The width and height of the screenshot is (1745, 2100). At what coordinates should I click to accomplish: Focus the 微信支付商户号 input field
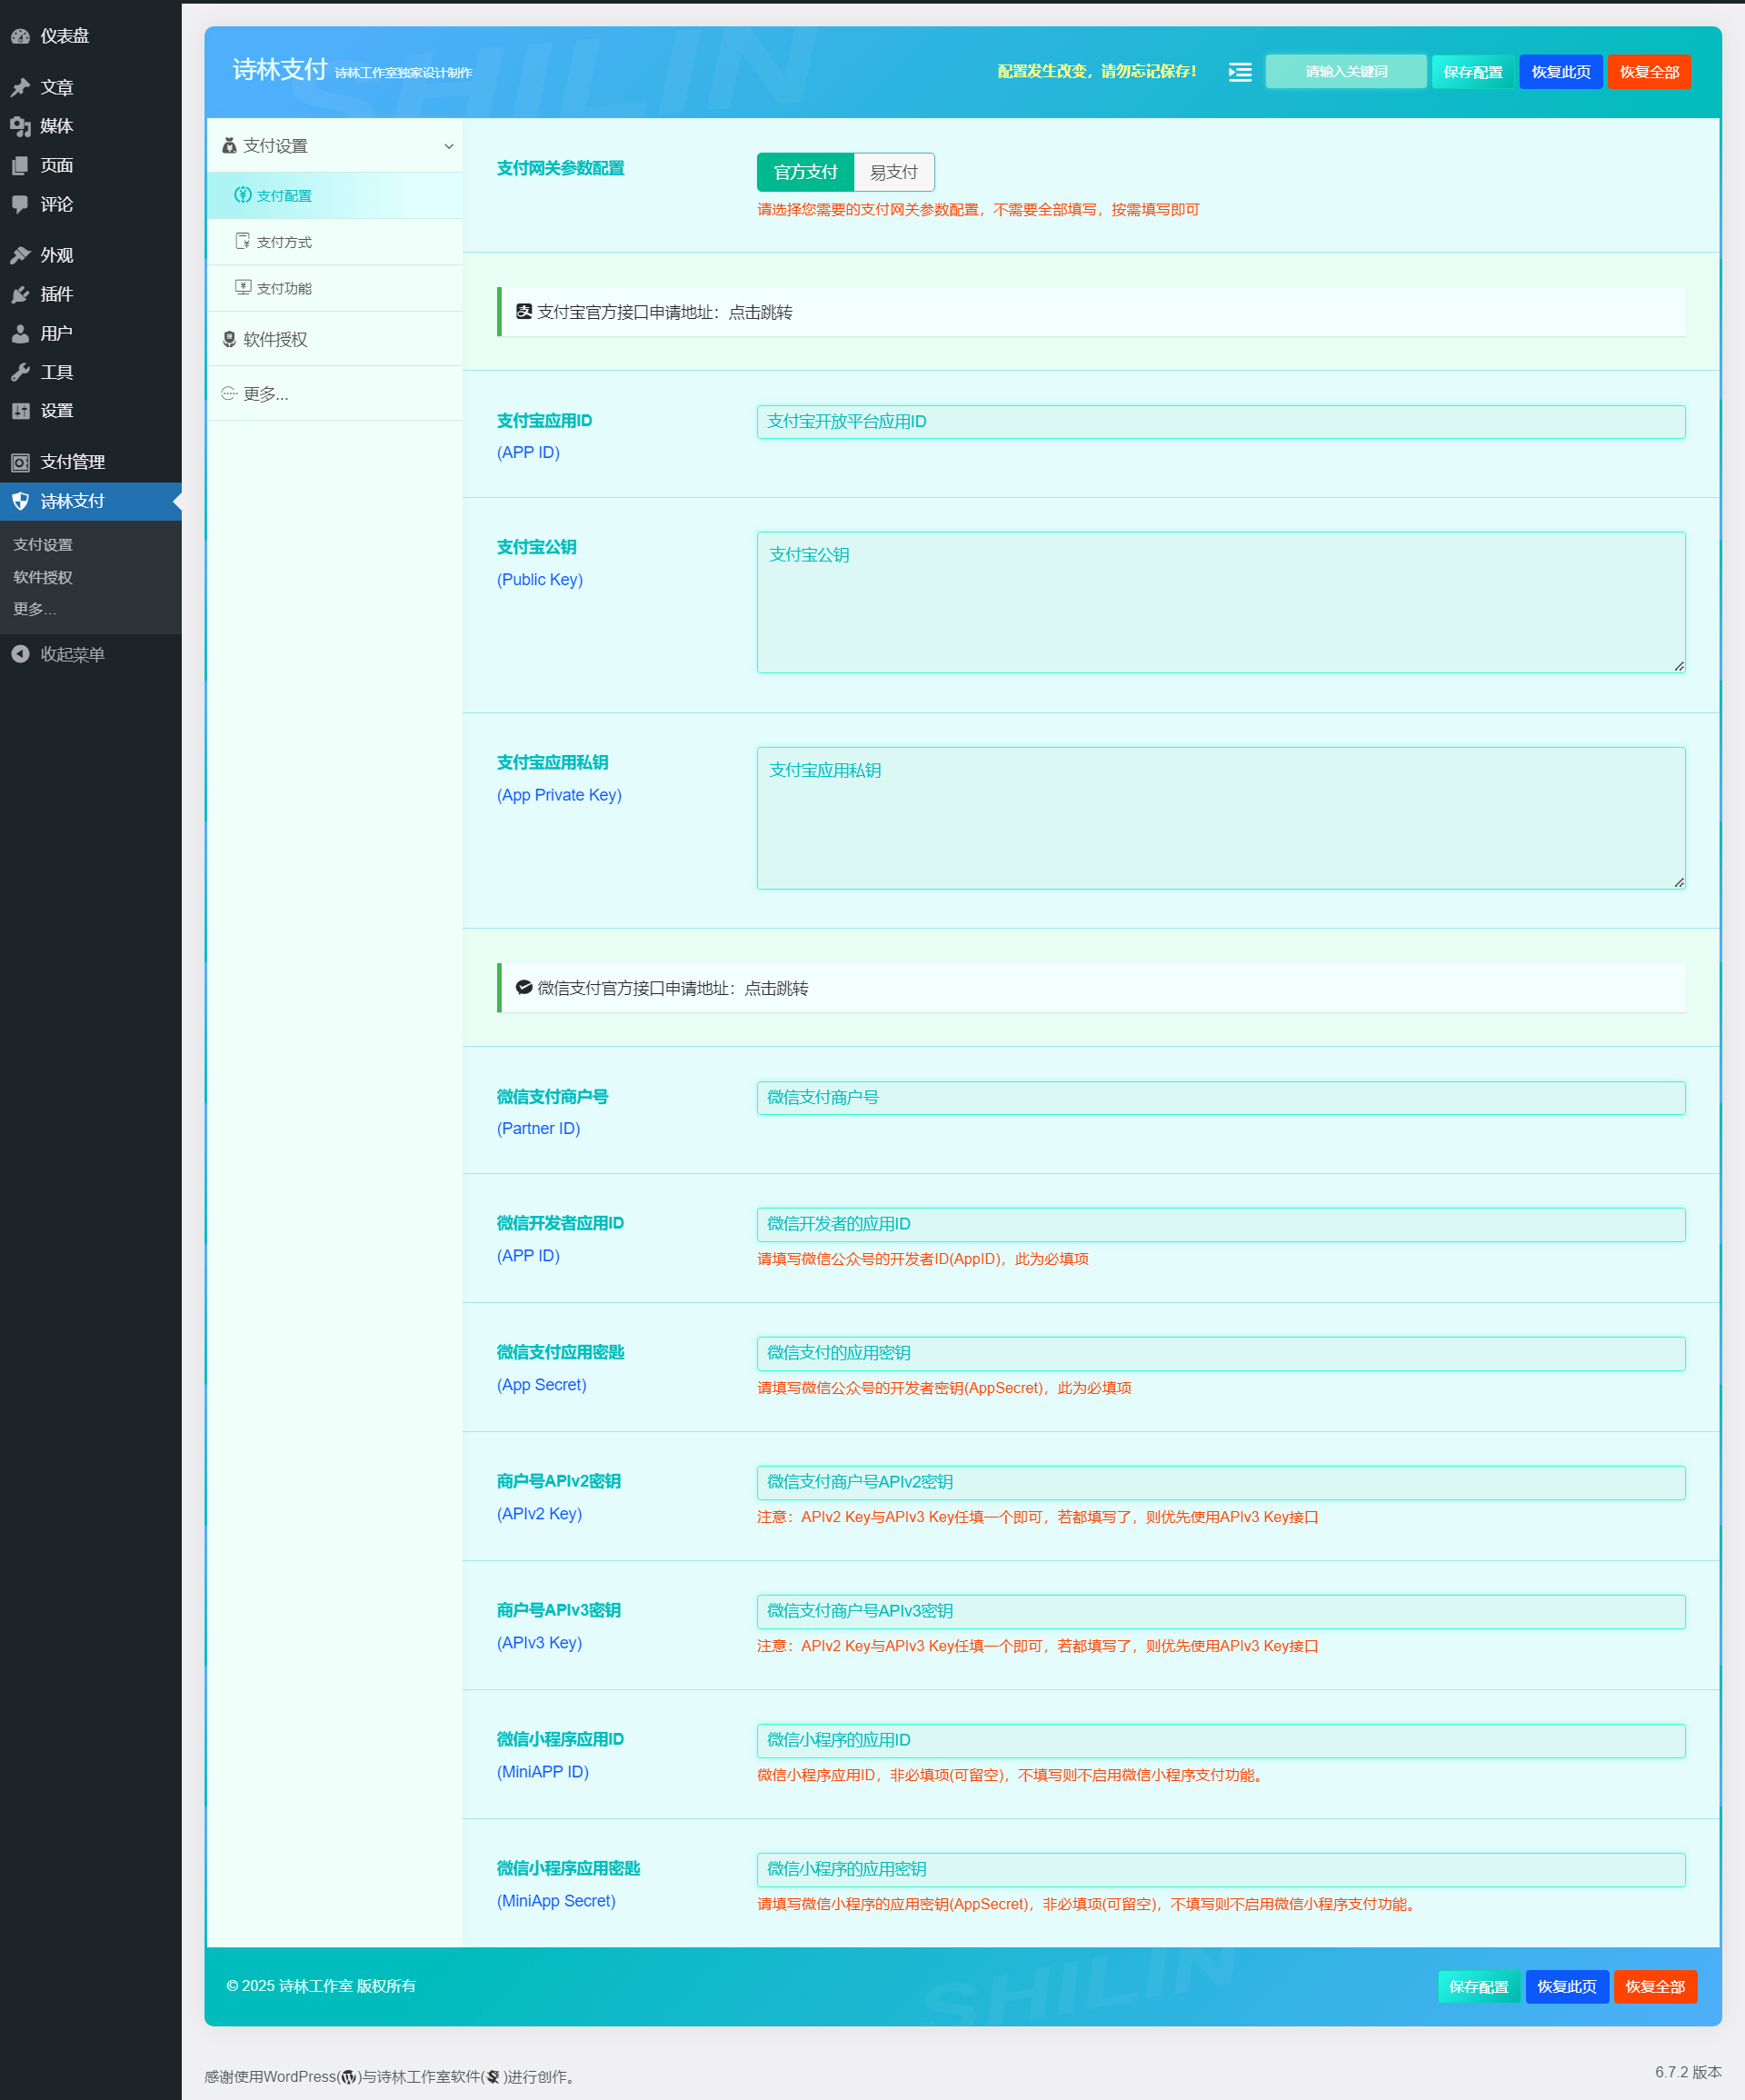click(x=1221, y=1097)
